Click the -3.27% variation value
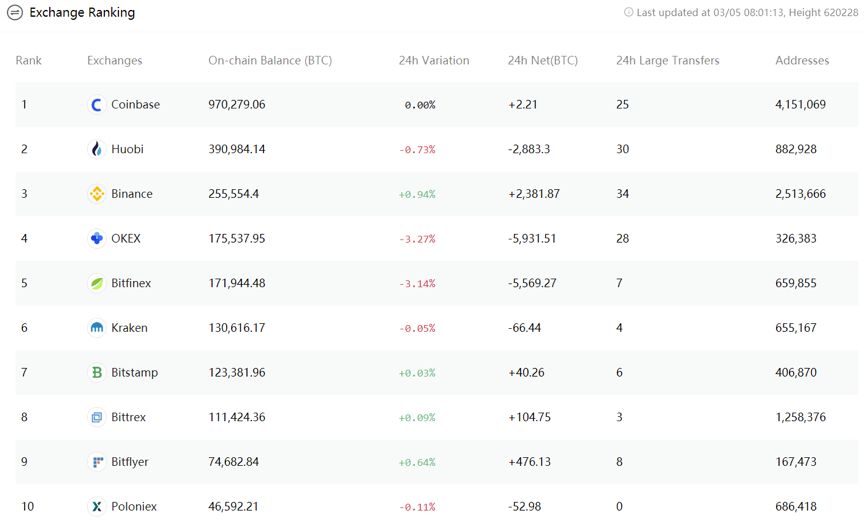 pos(417,239)
